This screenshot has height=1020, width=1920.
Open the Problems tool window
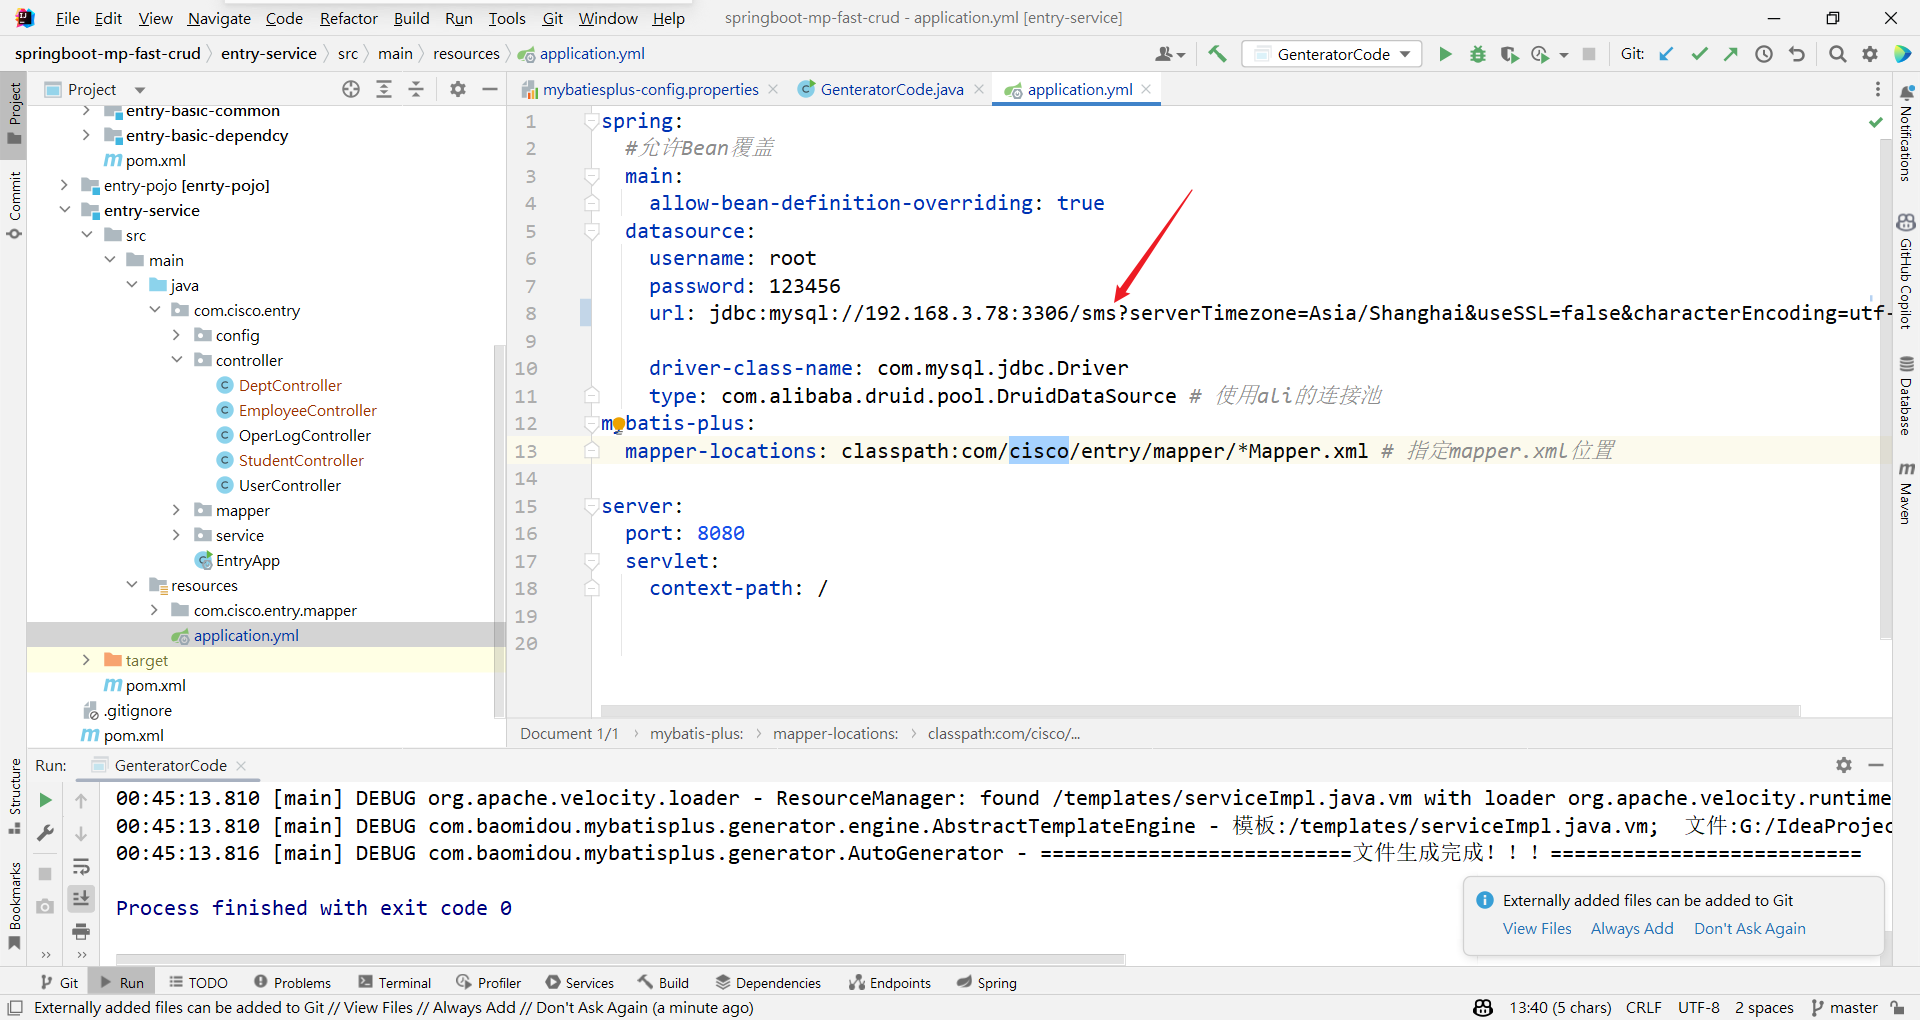[x=292, y=983]
